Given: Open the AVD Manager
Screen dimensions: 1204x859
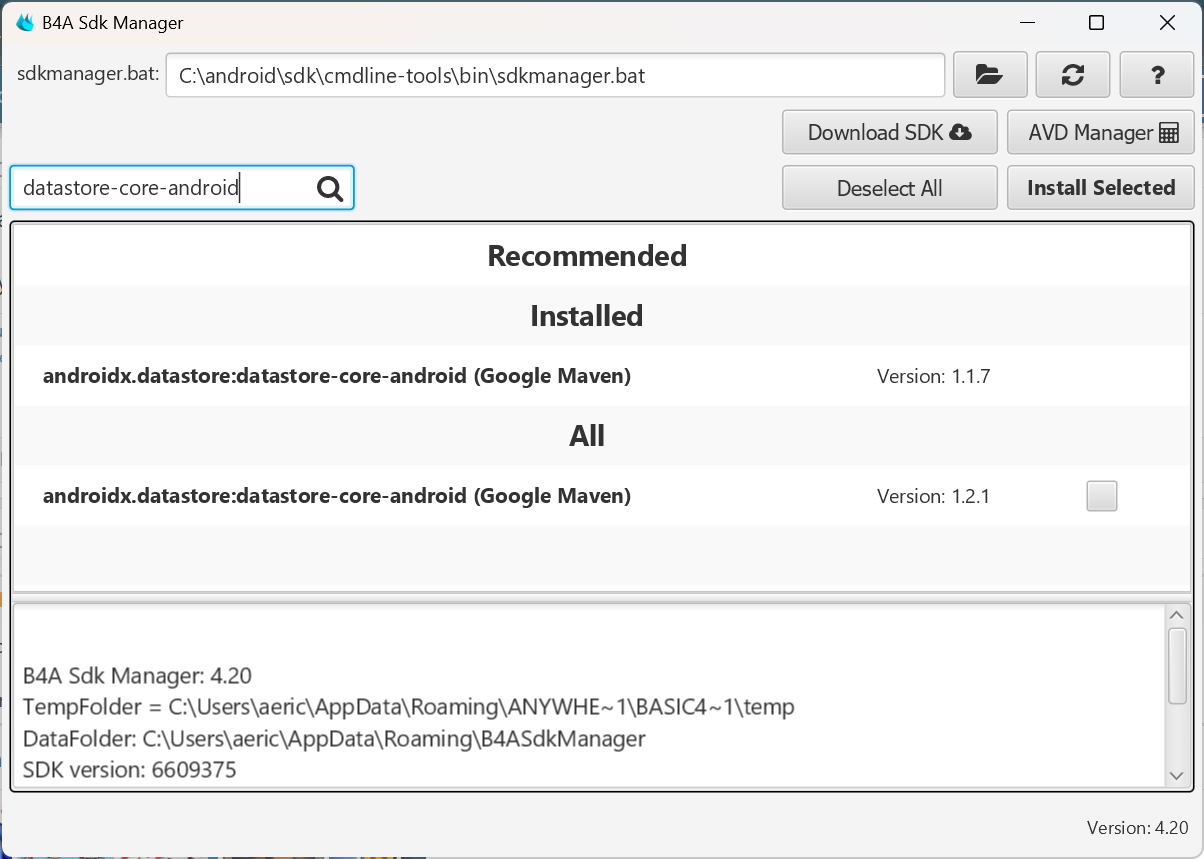Looking at the screenshot, I should coord(1101,133).
